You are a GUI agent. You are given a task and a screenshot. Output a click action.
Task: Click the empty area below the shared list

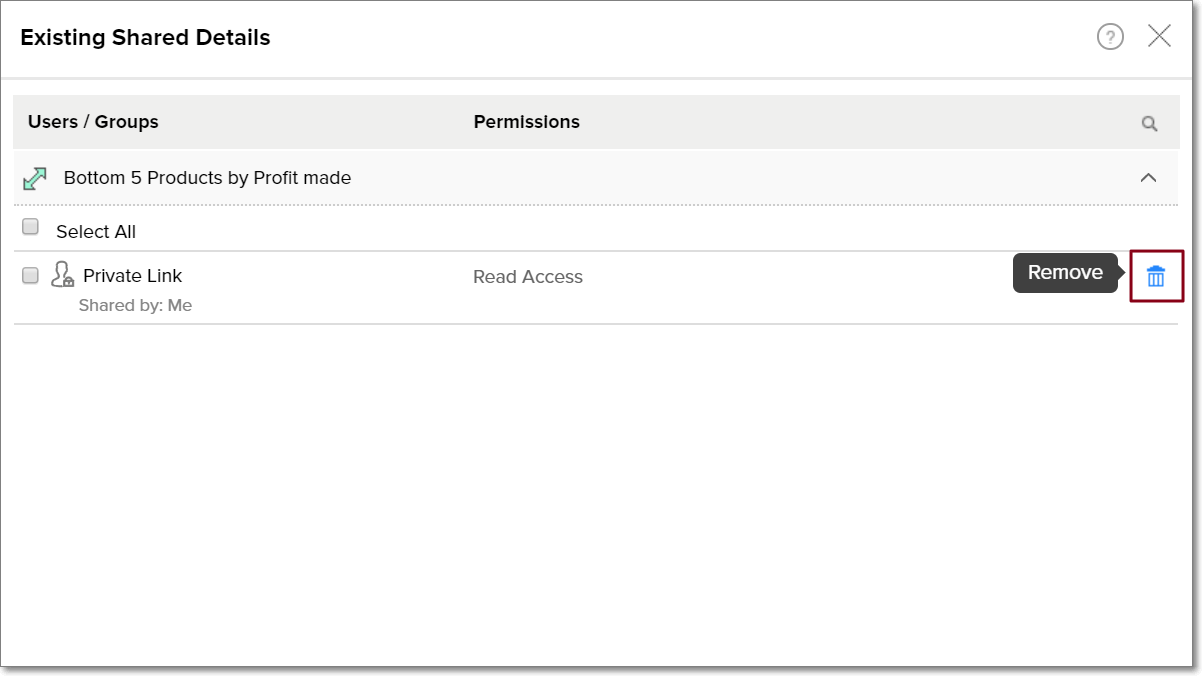point(600,490)
